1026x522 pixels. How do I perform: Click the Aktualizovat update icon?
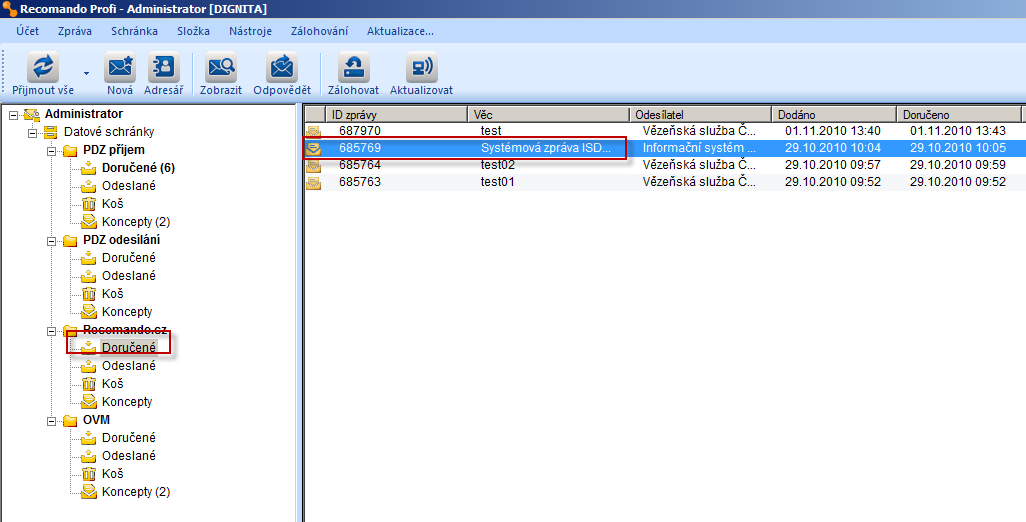[x=421, y=67]
